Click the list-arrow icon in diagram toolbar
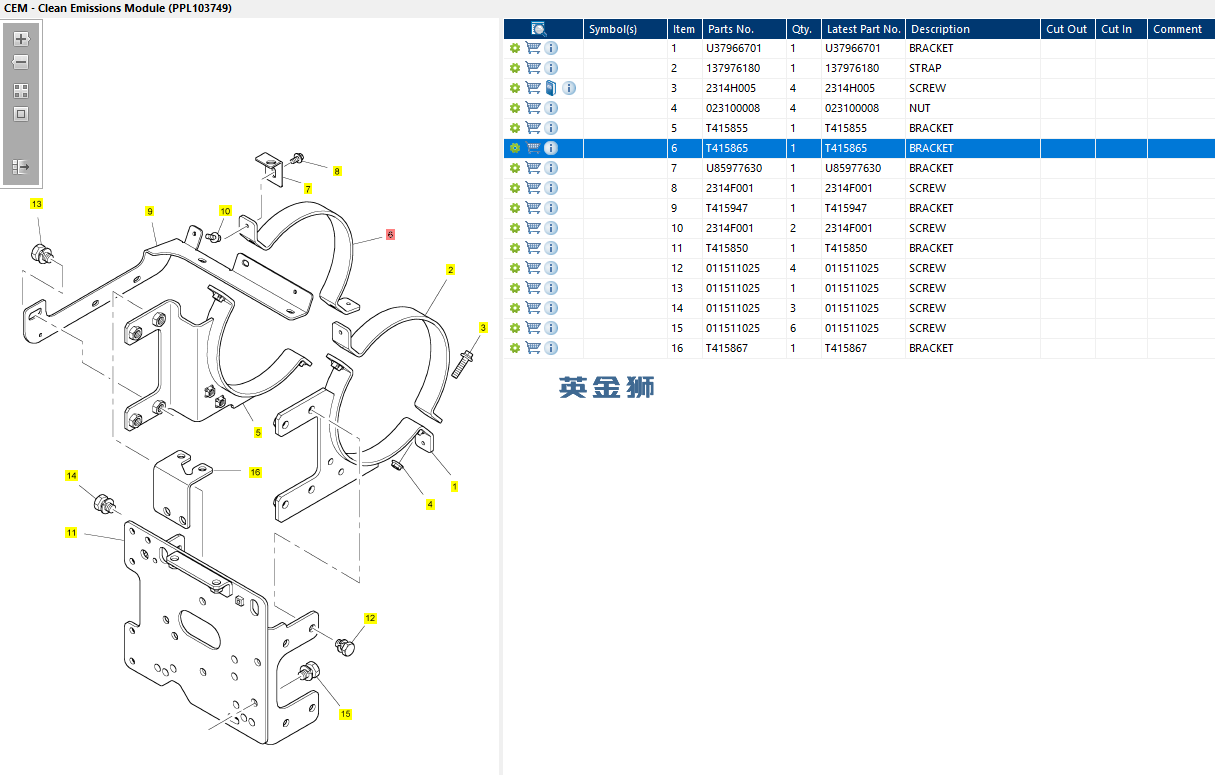1215x775 pixels. pos(21,166)
